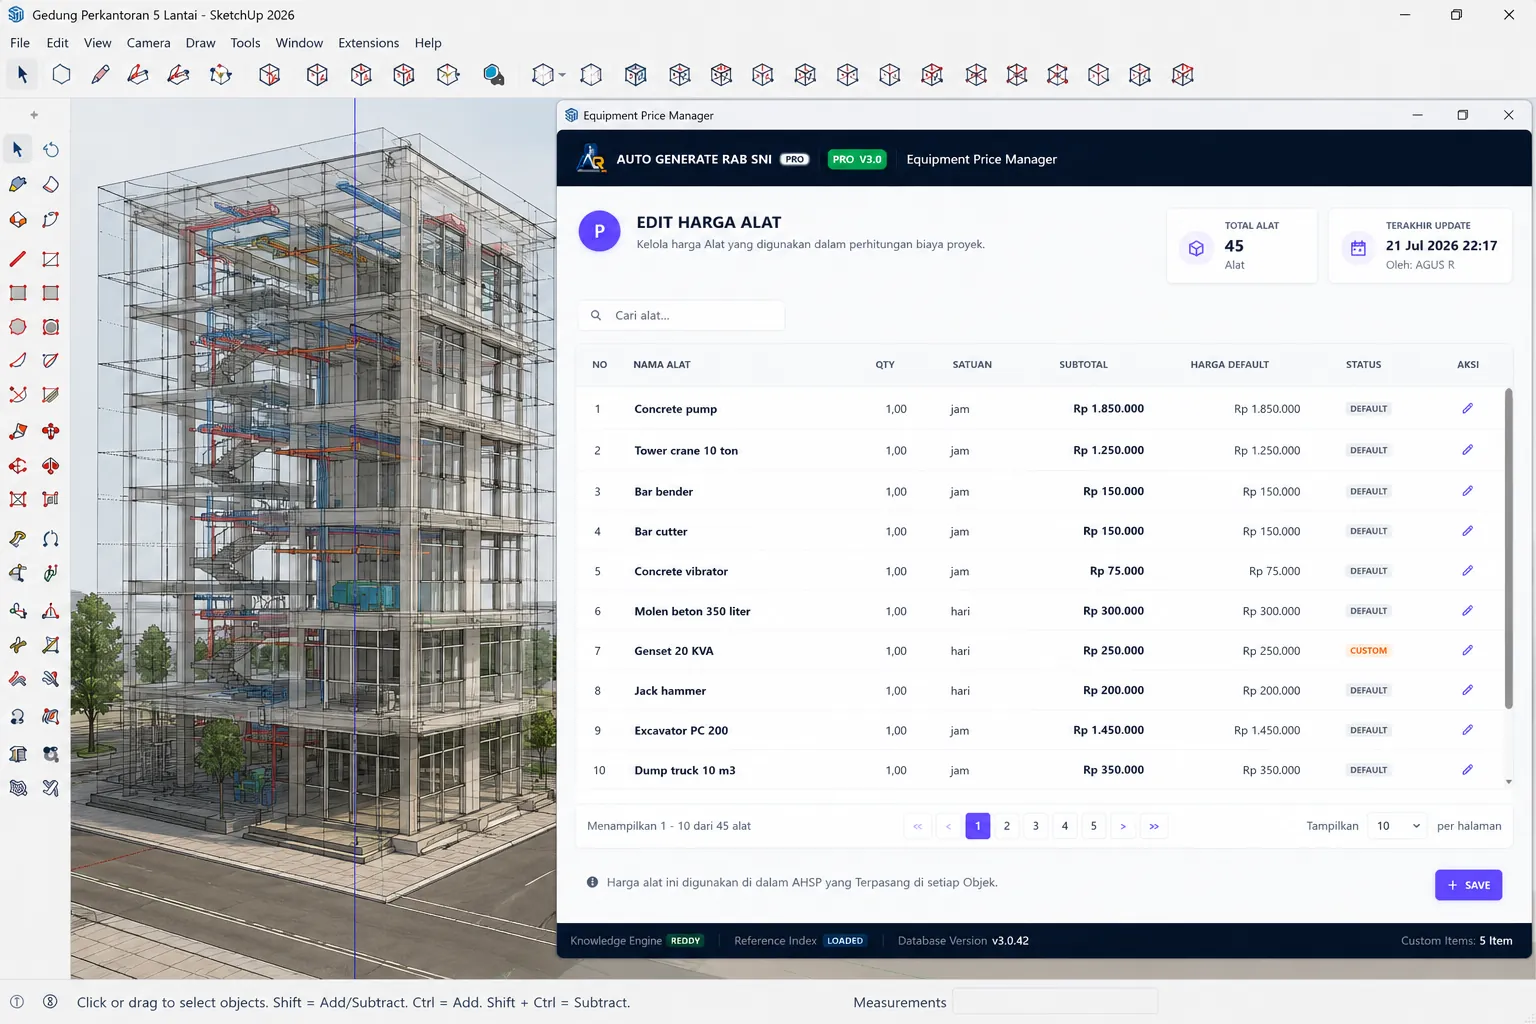Click the two-point Arc tool icon
1536x1024 pixels.
pyautogui.click(x=18, y=360)
